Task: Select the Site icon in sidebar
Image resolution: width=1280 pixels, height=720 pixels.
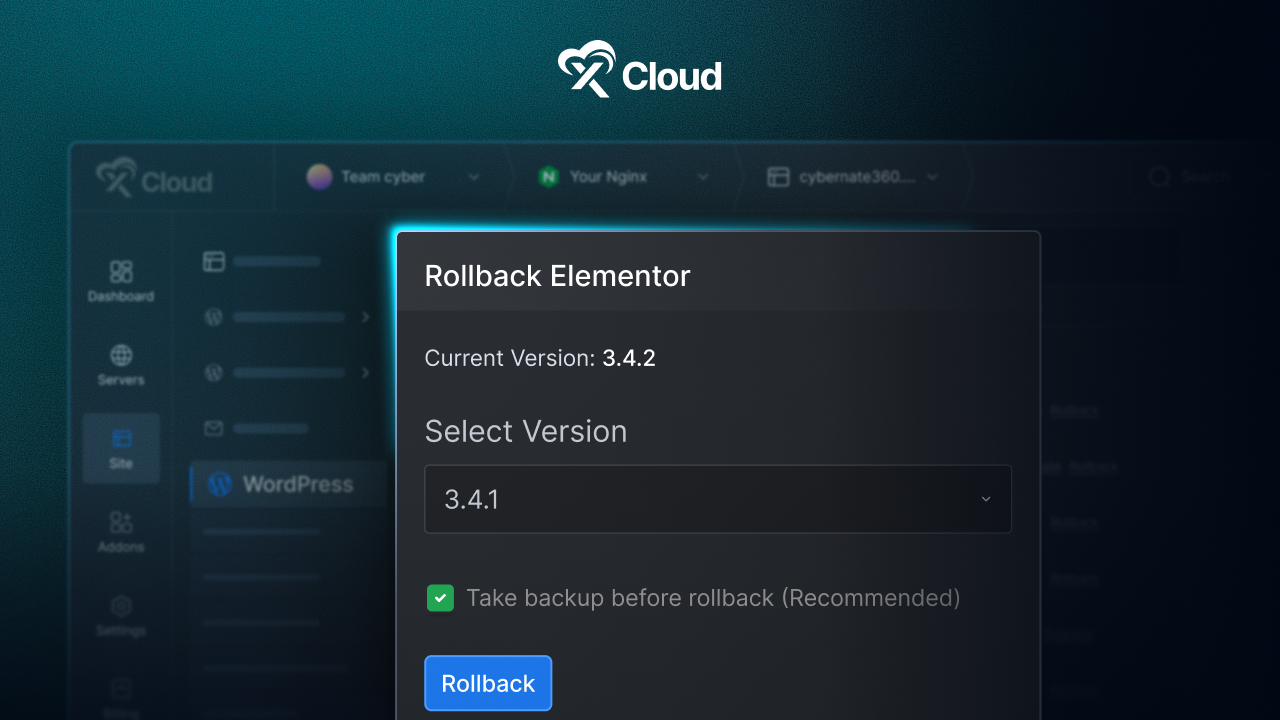Action: tap(121, 440)
